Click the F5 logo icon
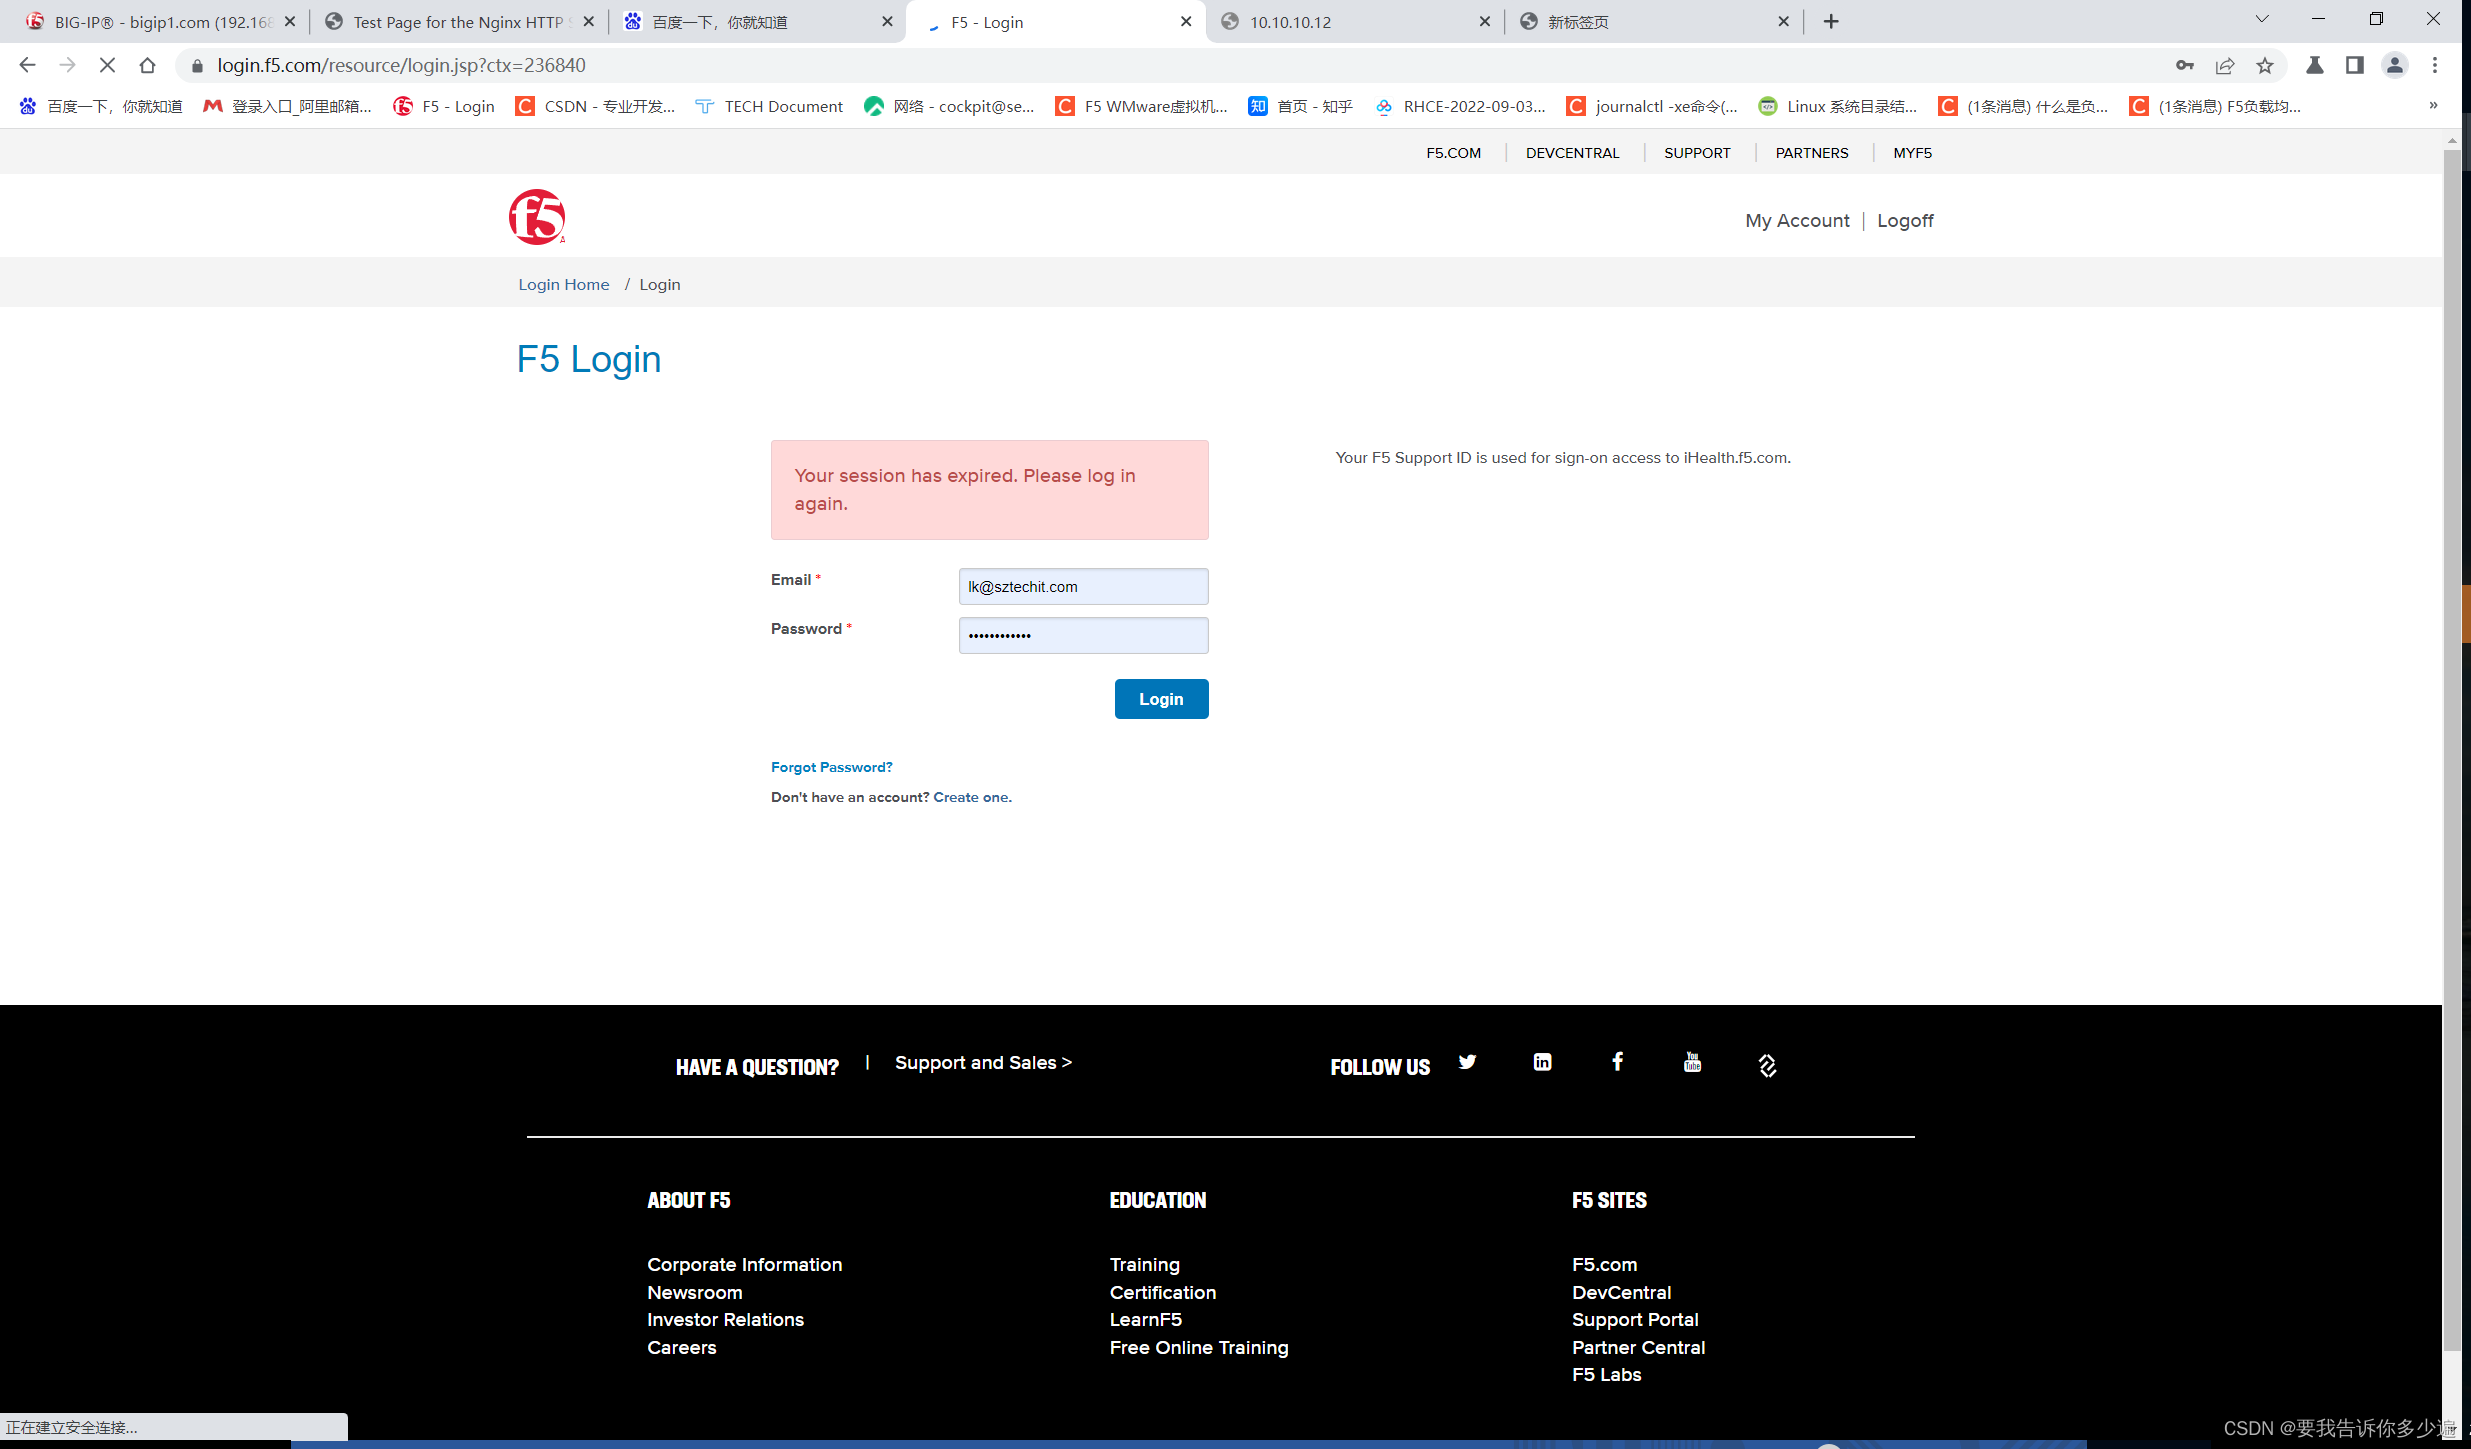This screenshot has height=1449, width=2471. (536, 217)
